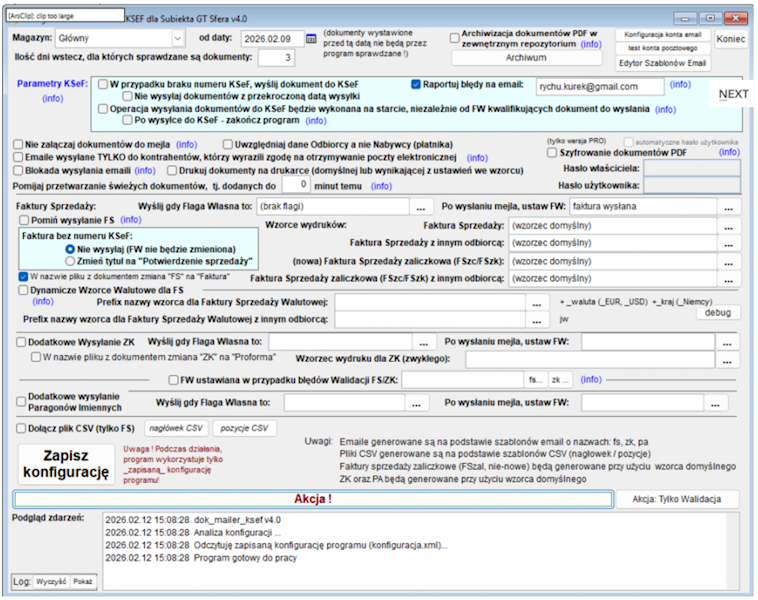The image size is (758, 600).
Task: Expand the Magazyn dropdown
Action: click(x=178, y=38)
